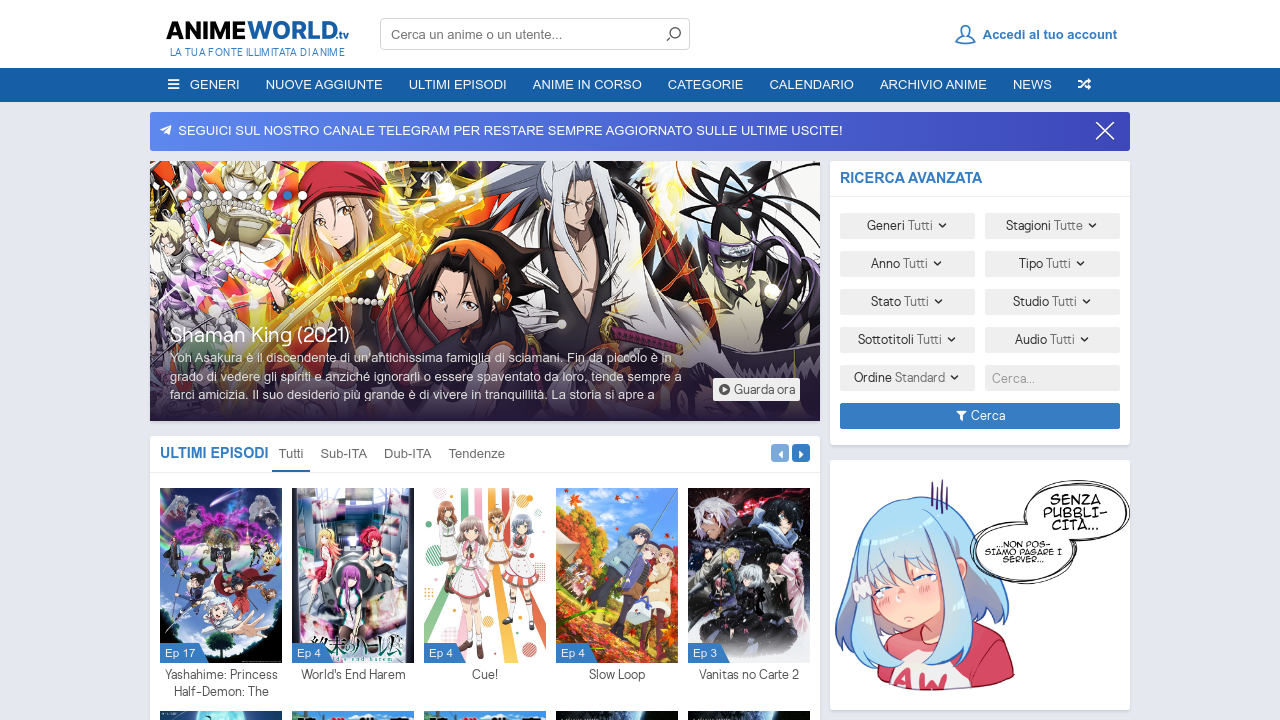Open Nuove Aggiunte menu item
The height and width of the screenshot is (720, 1280).
(324, 85)
